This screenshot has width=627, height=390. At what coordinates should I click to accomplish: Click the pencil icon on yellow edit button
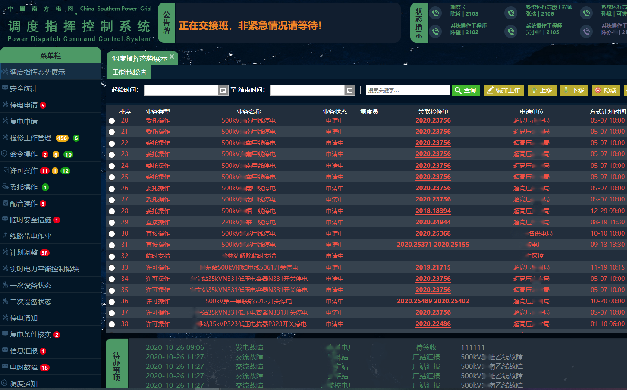click(490, 90)
